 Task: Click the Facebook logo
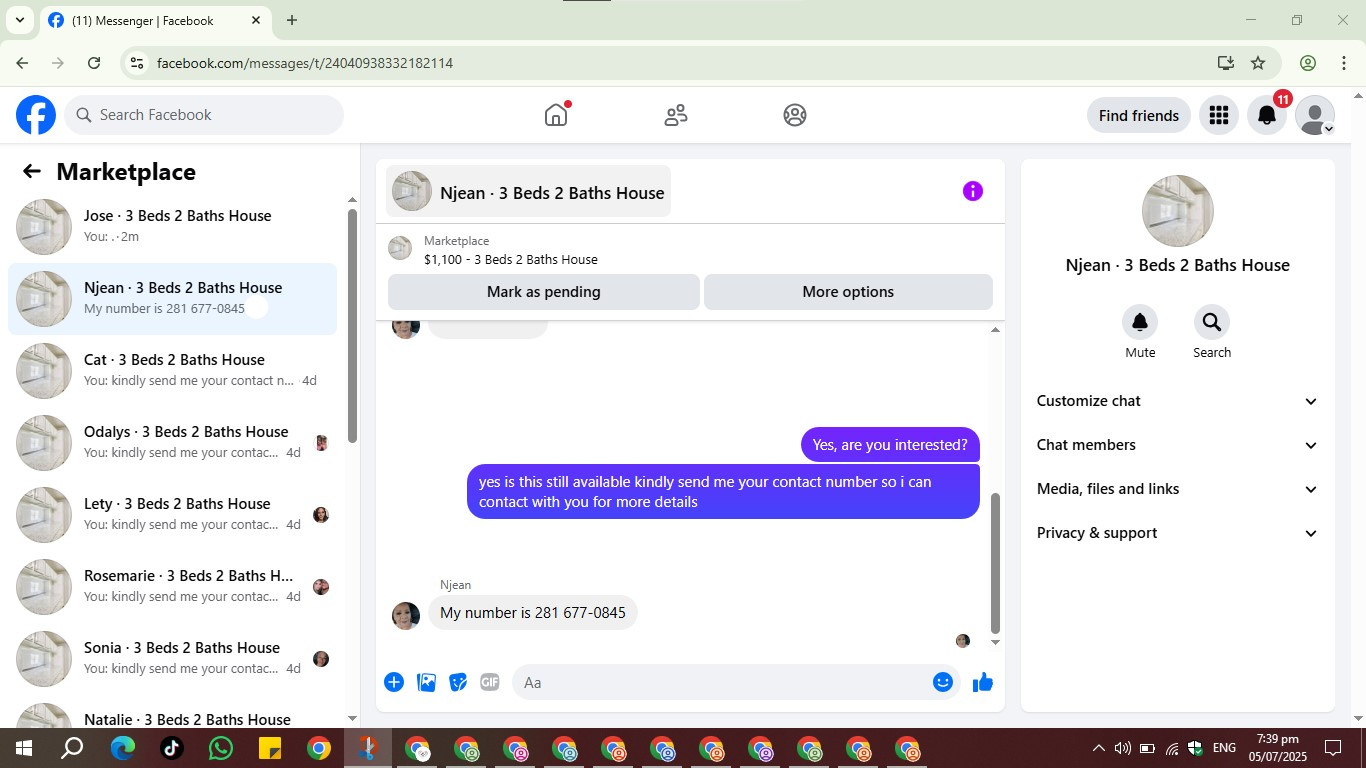[36, 115]
